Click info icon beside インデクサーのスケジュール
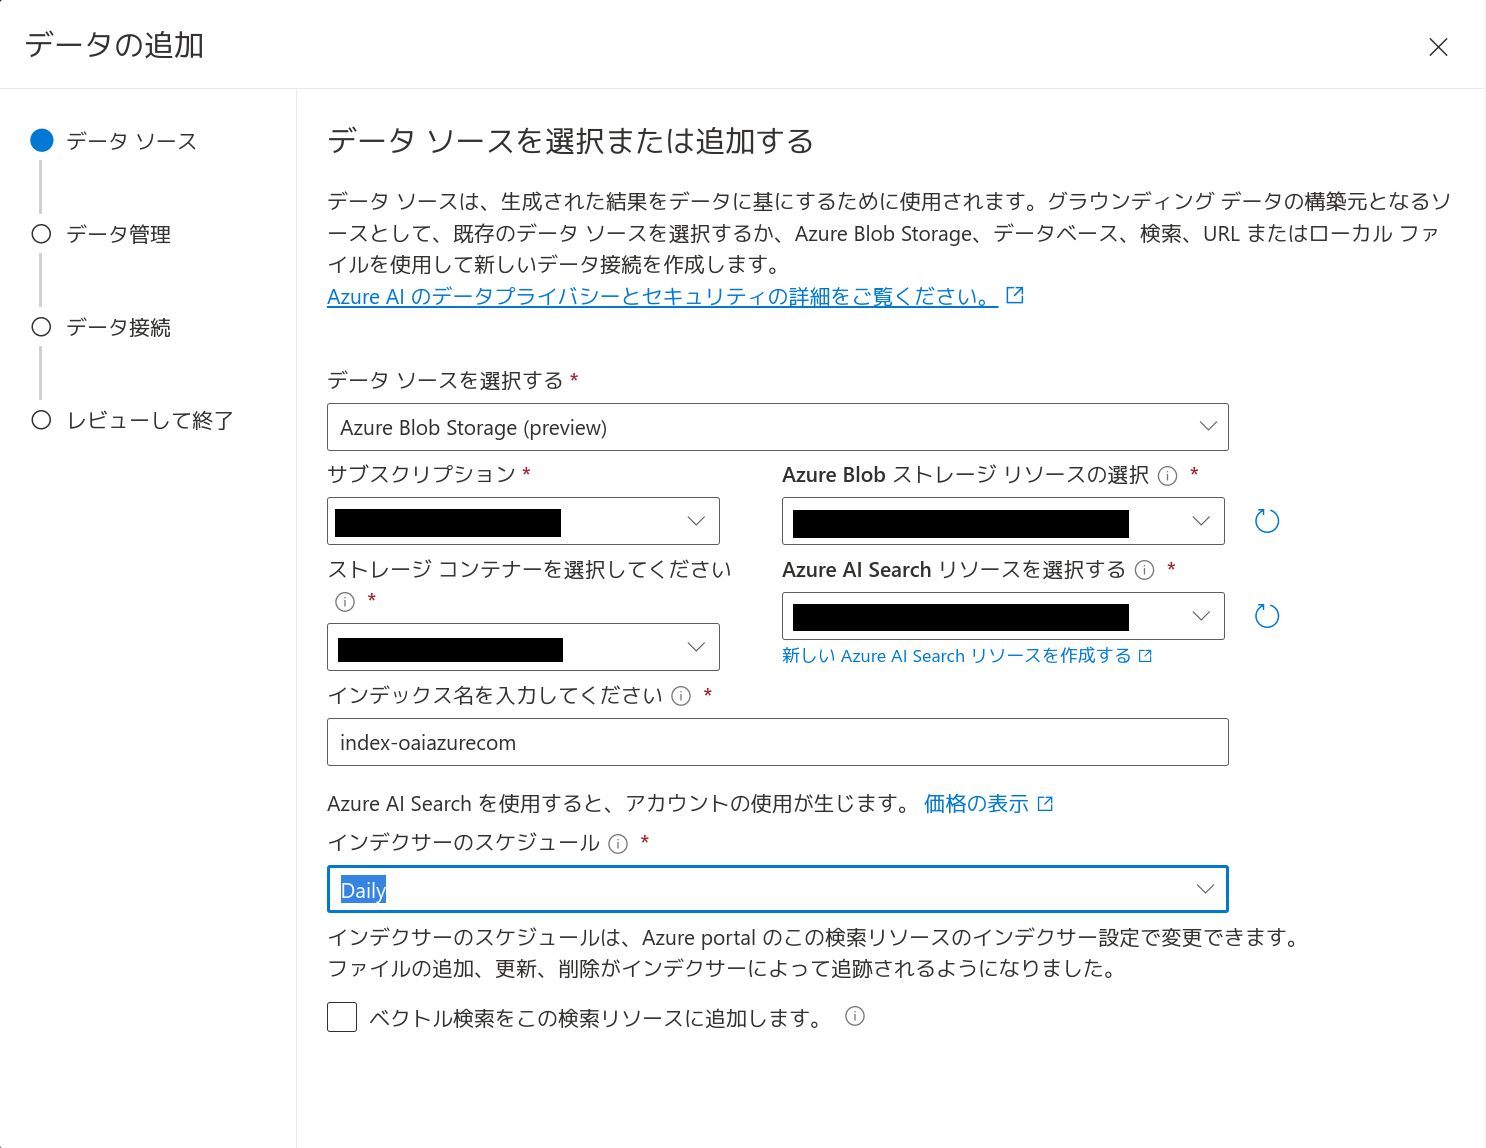The width and height of the screenshot is (1486, 1148). pyautogui.click(x=618, y=844)
